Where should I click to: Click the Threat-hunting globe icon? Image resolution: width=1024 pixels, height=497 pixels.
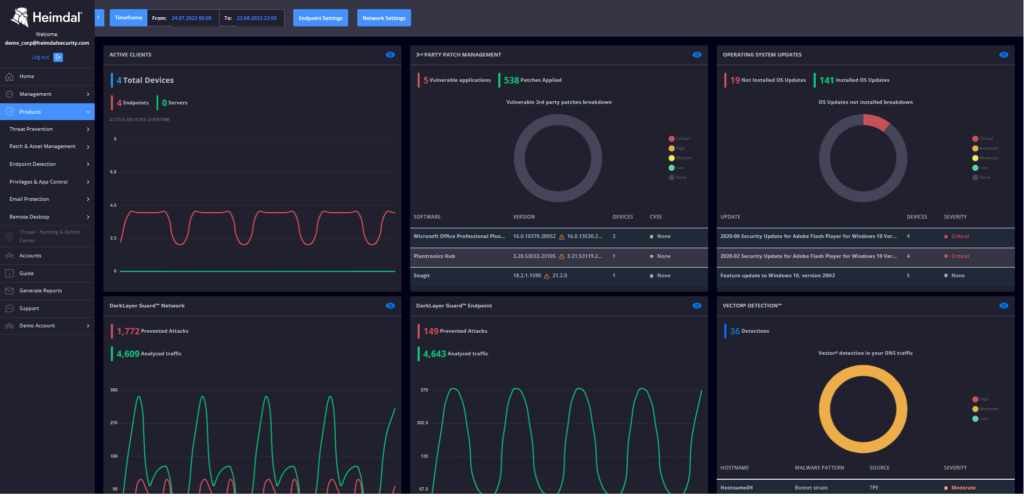coord(9,236)
